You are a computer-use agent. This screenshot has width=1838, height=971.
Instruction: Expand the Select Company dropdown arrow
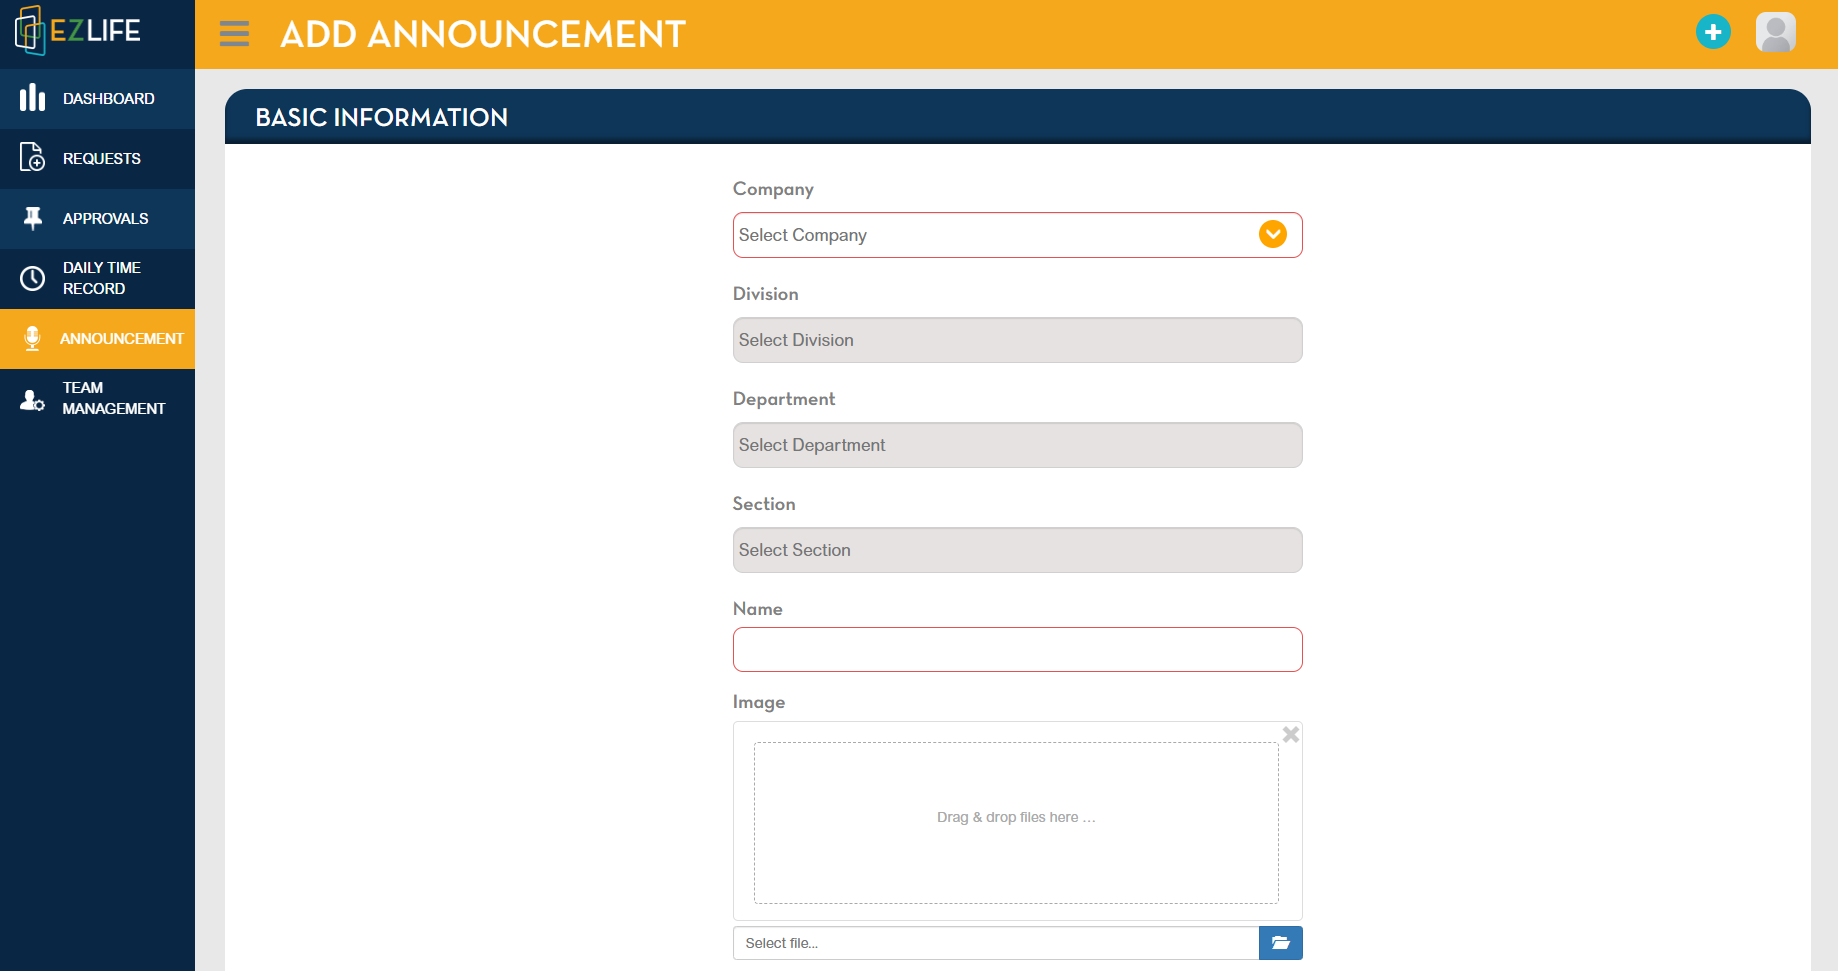(1273, 234)
